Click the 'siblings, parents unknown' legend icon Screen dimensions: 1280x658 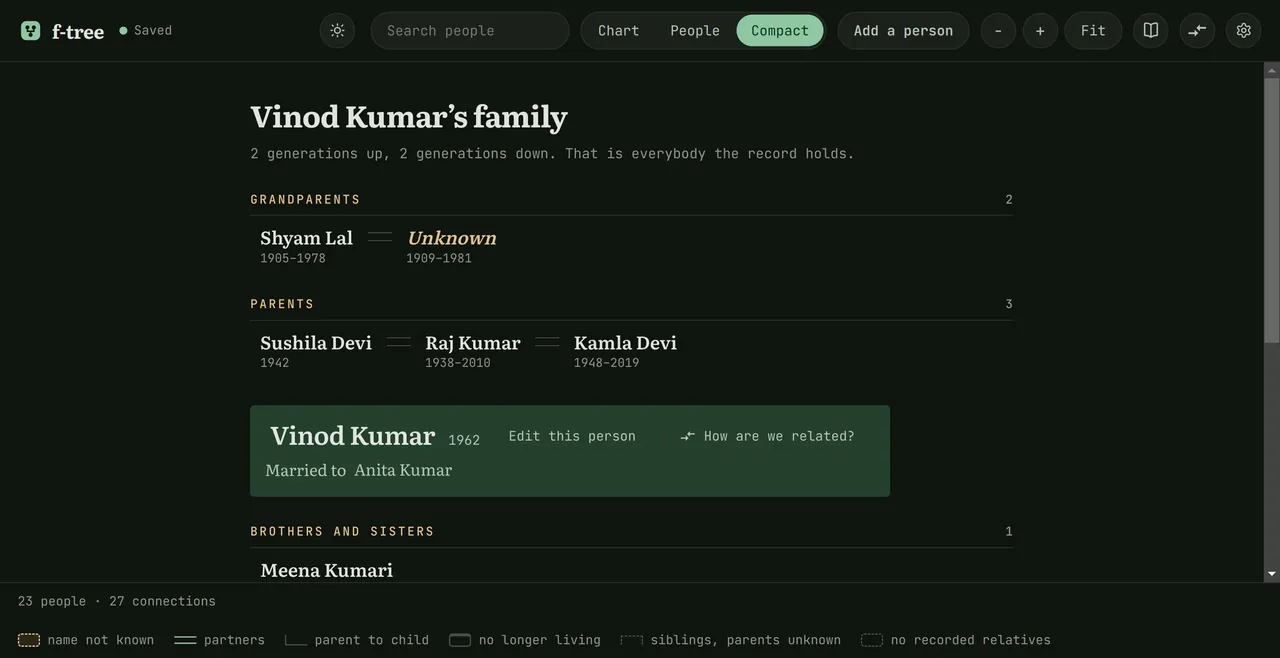coord(632,640)
